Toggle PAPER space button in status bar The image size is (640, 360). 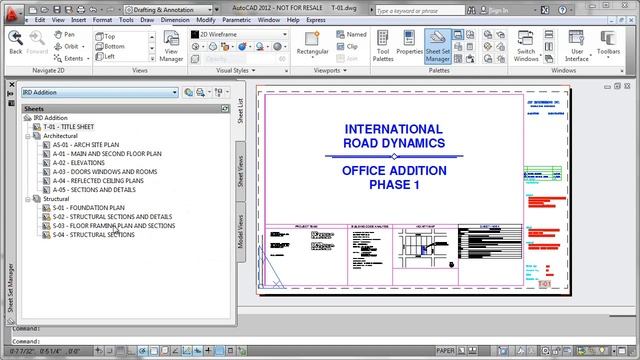[445, 351]
